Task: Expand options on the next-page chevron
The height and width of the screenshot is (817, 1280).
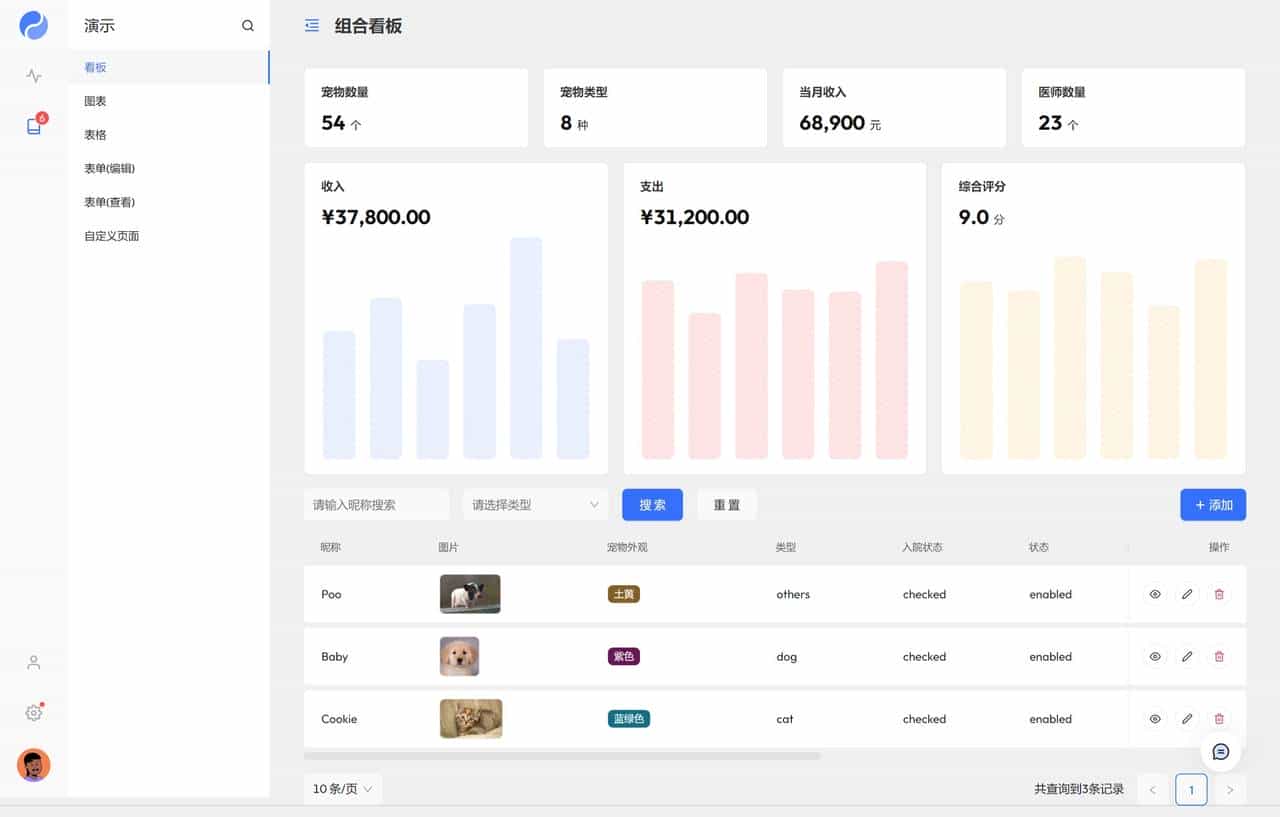Action: click(x=1230, y=789)
